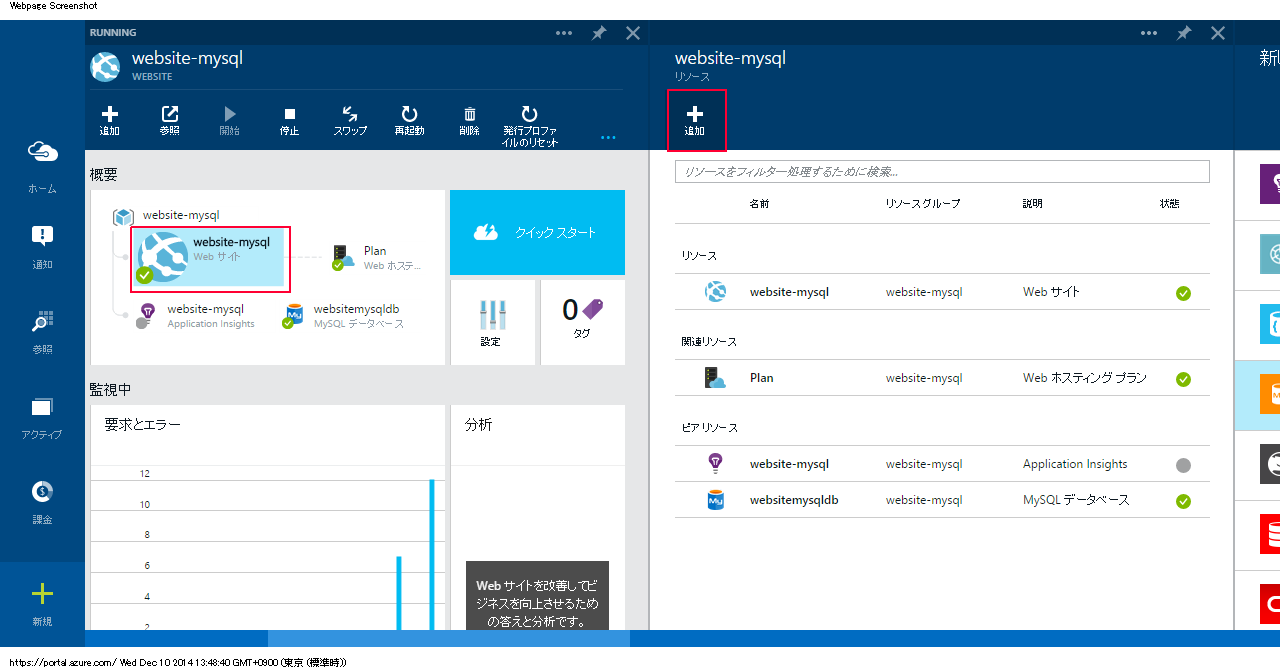Image resolution: width=1280 pixels, height=667 pixels.
Task: Click Web ホスティング プラン description cell
Action: click(x=1085, y=378)
